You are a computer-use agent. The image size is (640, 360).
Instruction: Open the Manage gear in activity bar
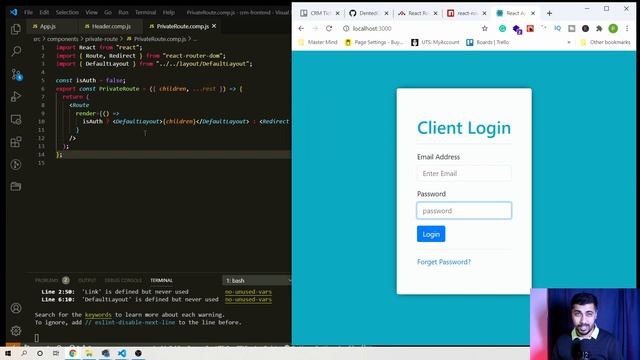pyautogui.click(x=16, y=331)
